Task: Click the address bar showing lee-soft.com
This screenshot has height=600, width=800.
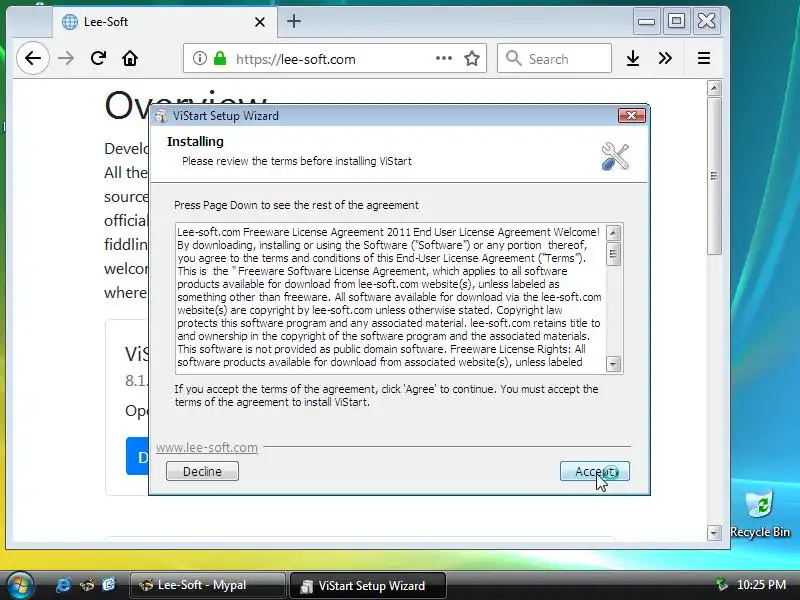Action: point(334,59)
